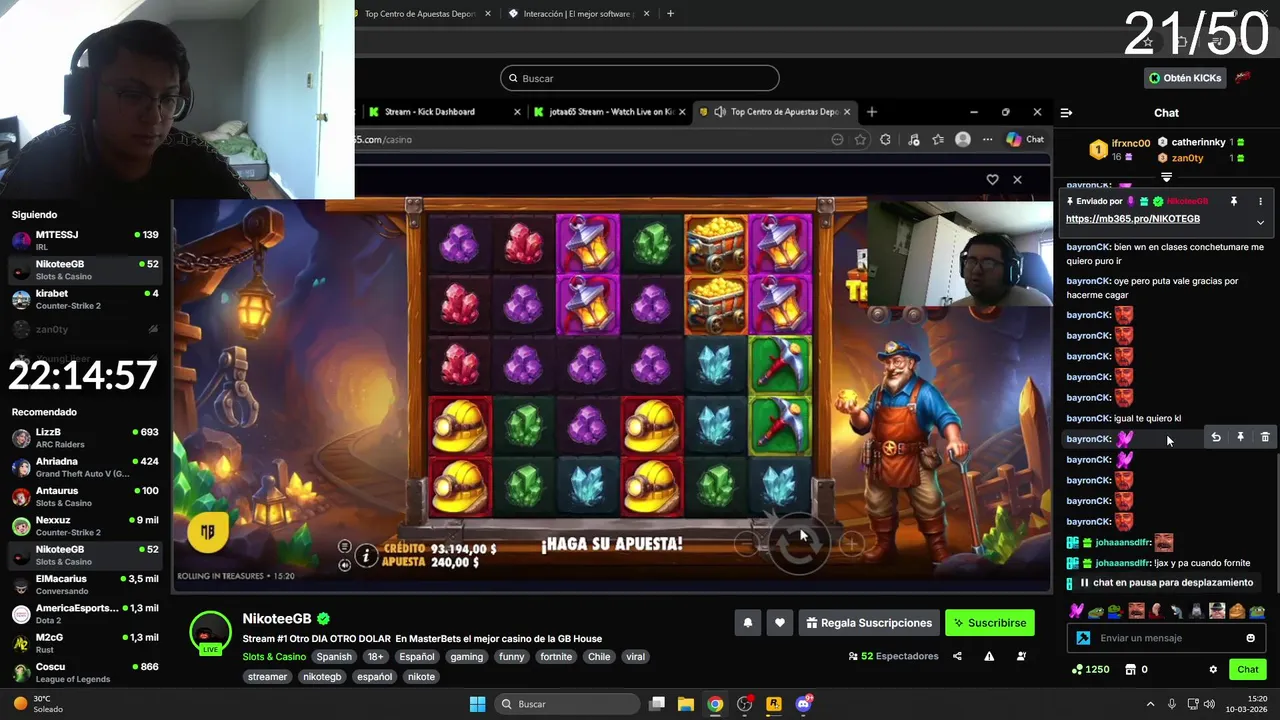Bookmark the page with the star icon

coord(860,140)
